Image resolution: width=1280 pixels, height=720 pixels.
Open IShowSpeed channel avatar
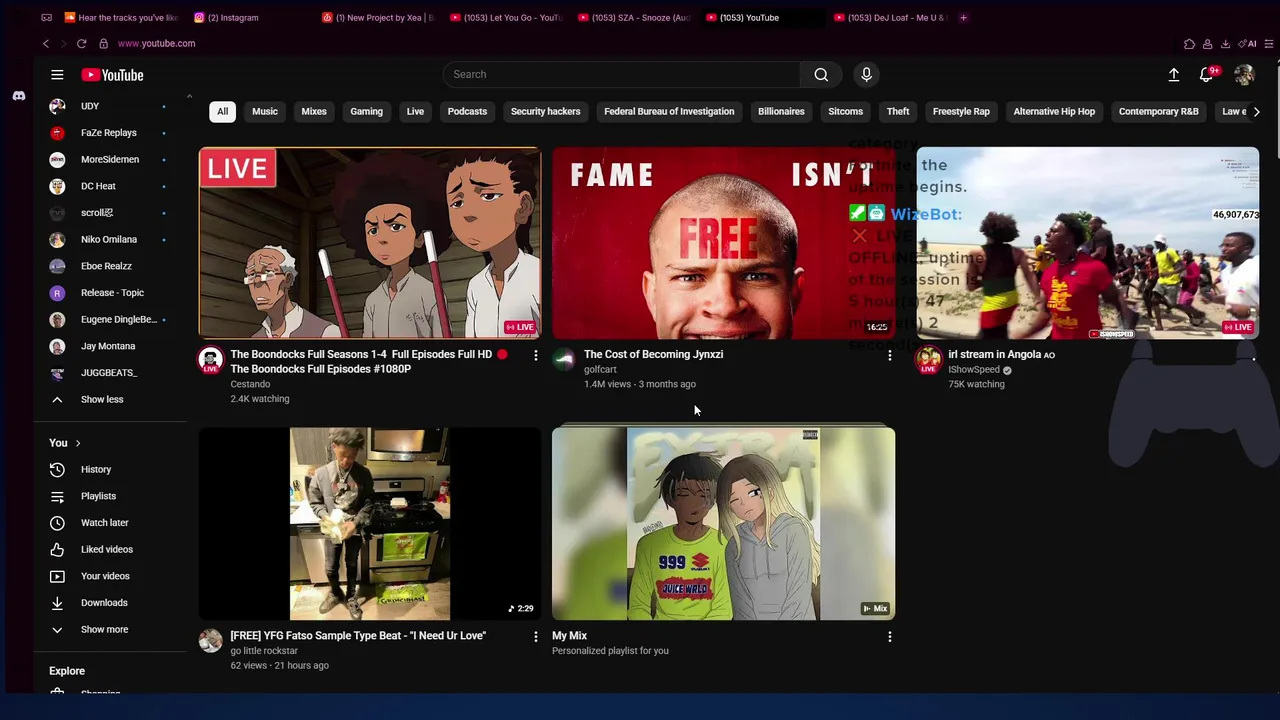[x=928, y=360]
